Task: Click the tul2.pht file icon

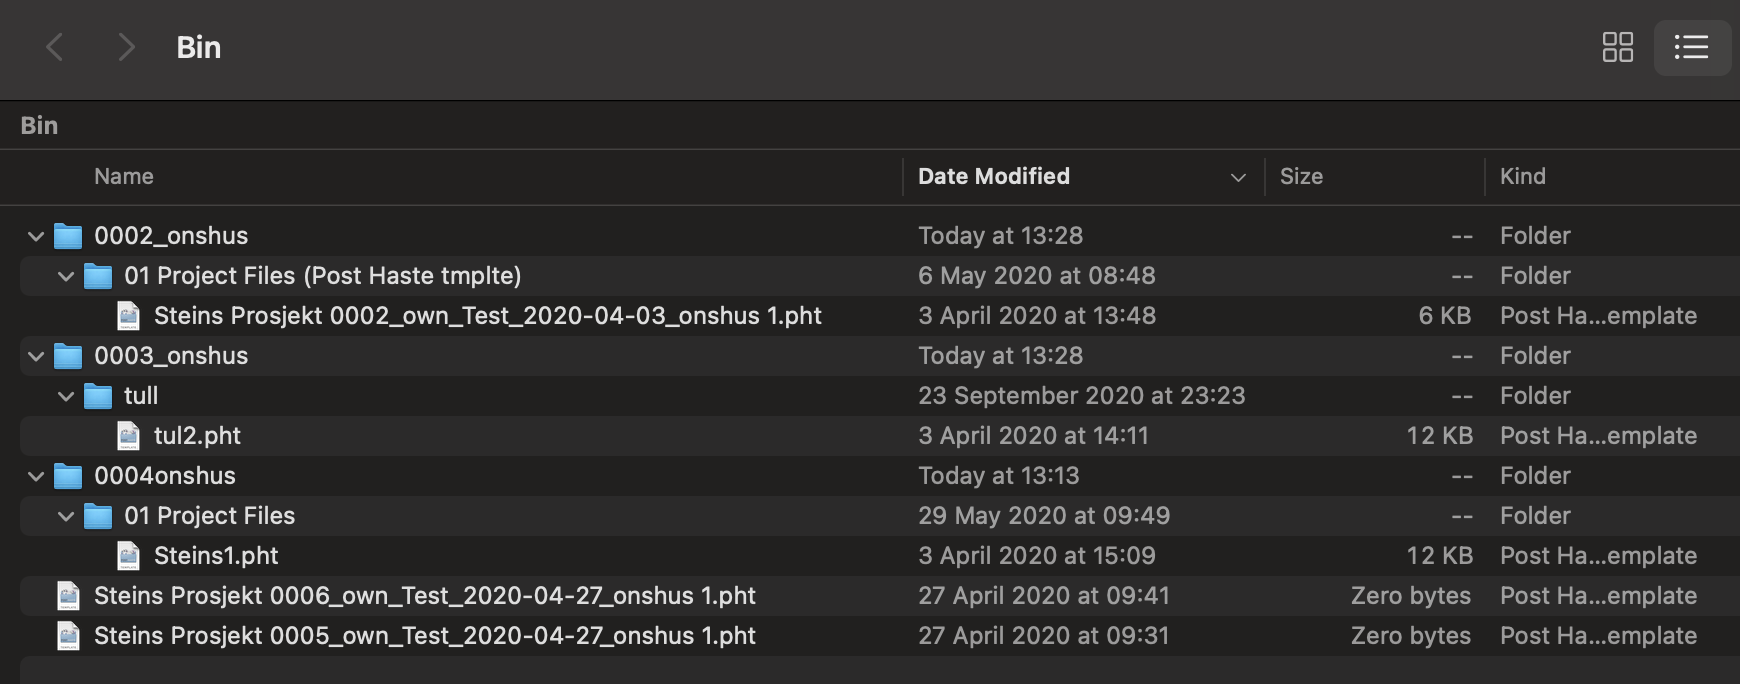Action: (129, 436)
